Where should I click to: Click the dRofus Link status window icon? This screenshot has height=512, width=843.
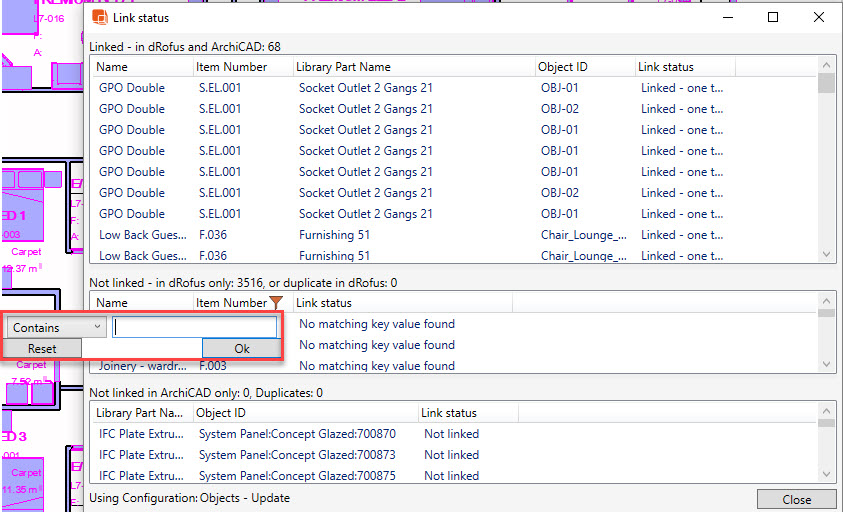tap(99, 17)
